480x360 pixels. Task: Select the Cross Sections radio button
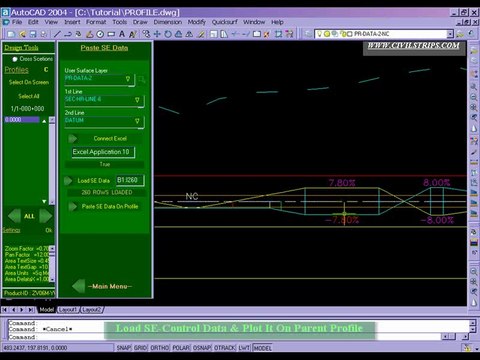point(15,59)
